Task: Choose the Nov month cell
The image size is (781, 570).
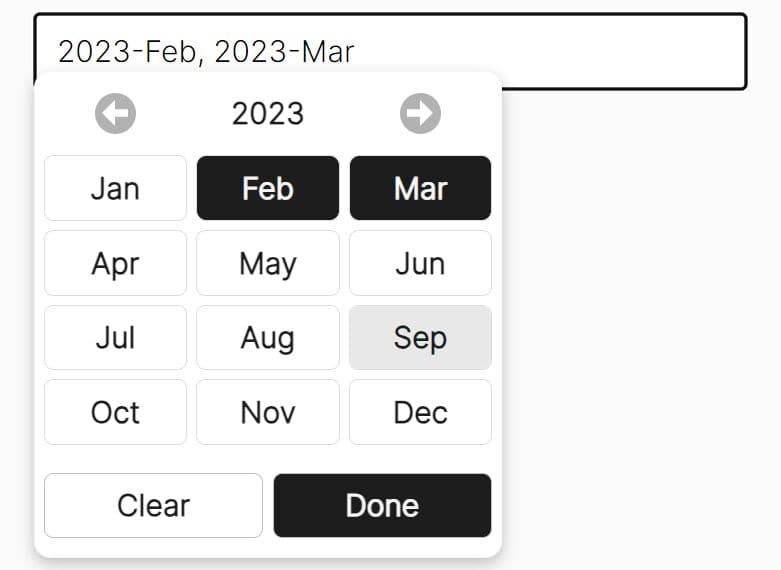Action: [x=268, y=412]
